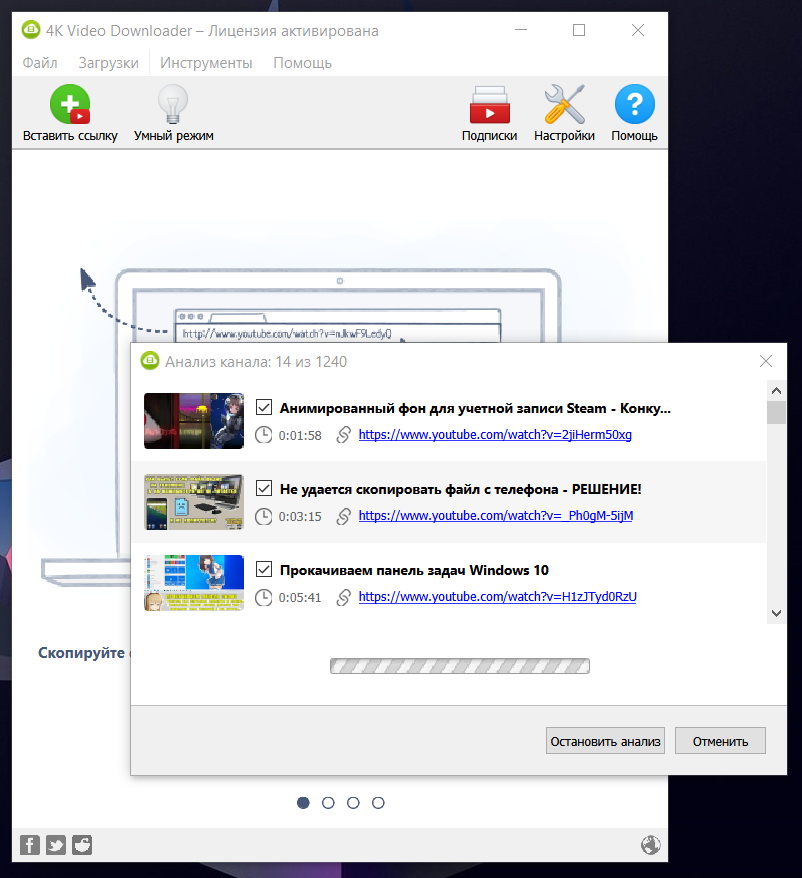This screenshot has width=802, height=878.
Task: Click the Помощь question mark icon
Action: coord(635,104)
